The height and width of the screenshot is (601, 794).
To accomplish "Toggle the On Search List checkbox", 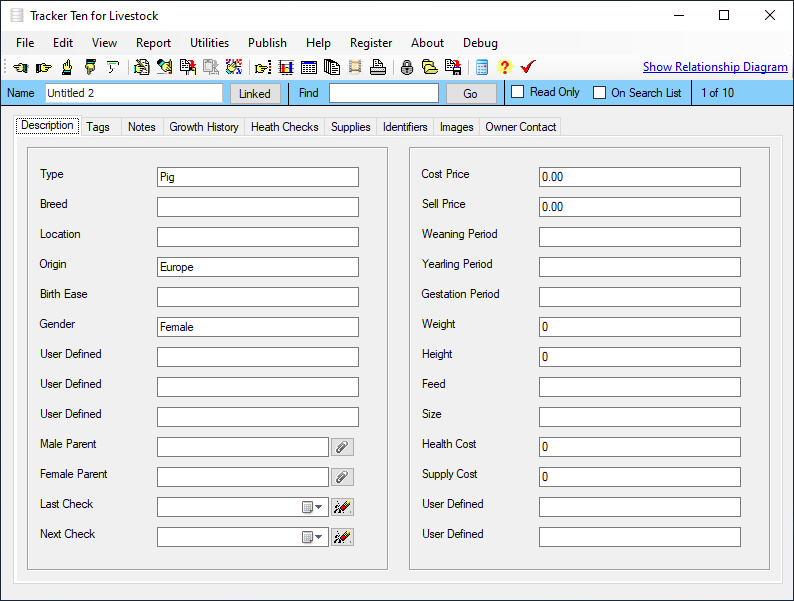I will [599, 93].
